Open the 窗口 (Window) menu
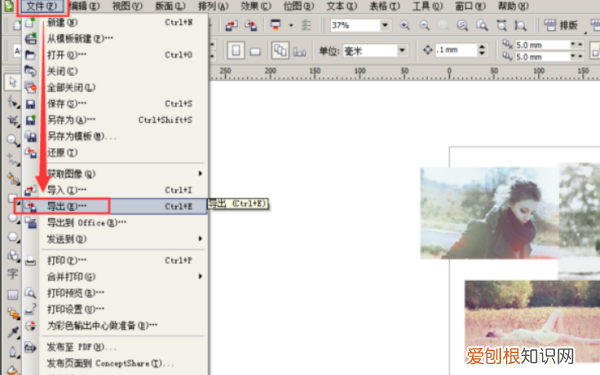The height and width of the screenshot is (375, 600). click(x=470, y=6)
